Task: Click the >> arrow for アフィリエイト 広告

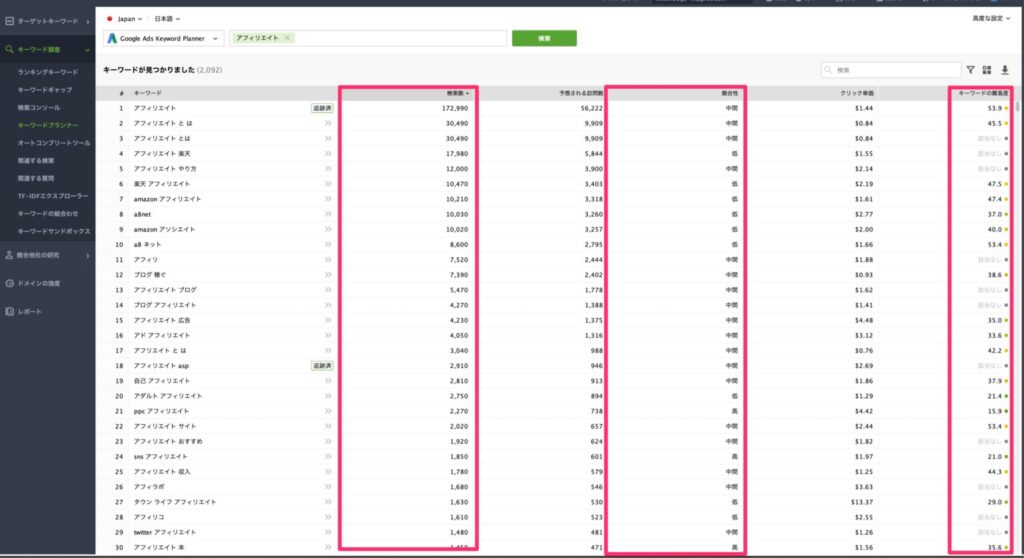Action: pos(328,320)
